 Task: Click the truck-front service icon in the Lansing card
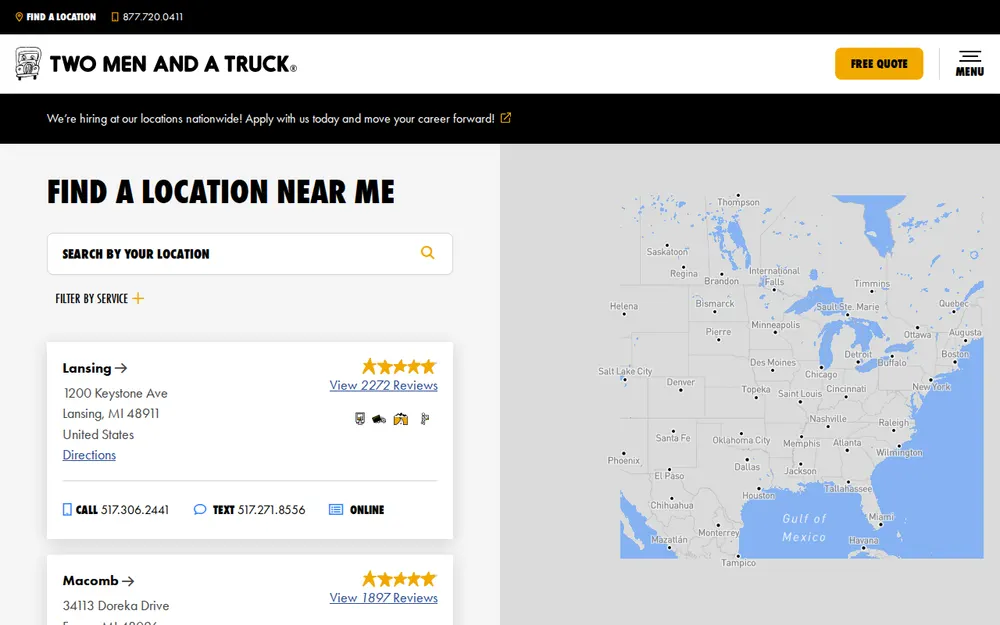coord(360,419)
